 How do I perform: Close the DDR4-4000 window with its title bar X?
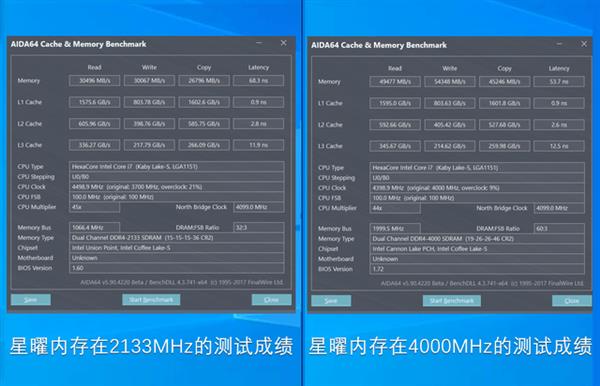pyautogui.click(x=584, y=44)
